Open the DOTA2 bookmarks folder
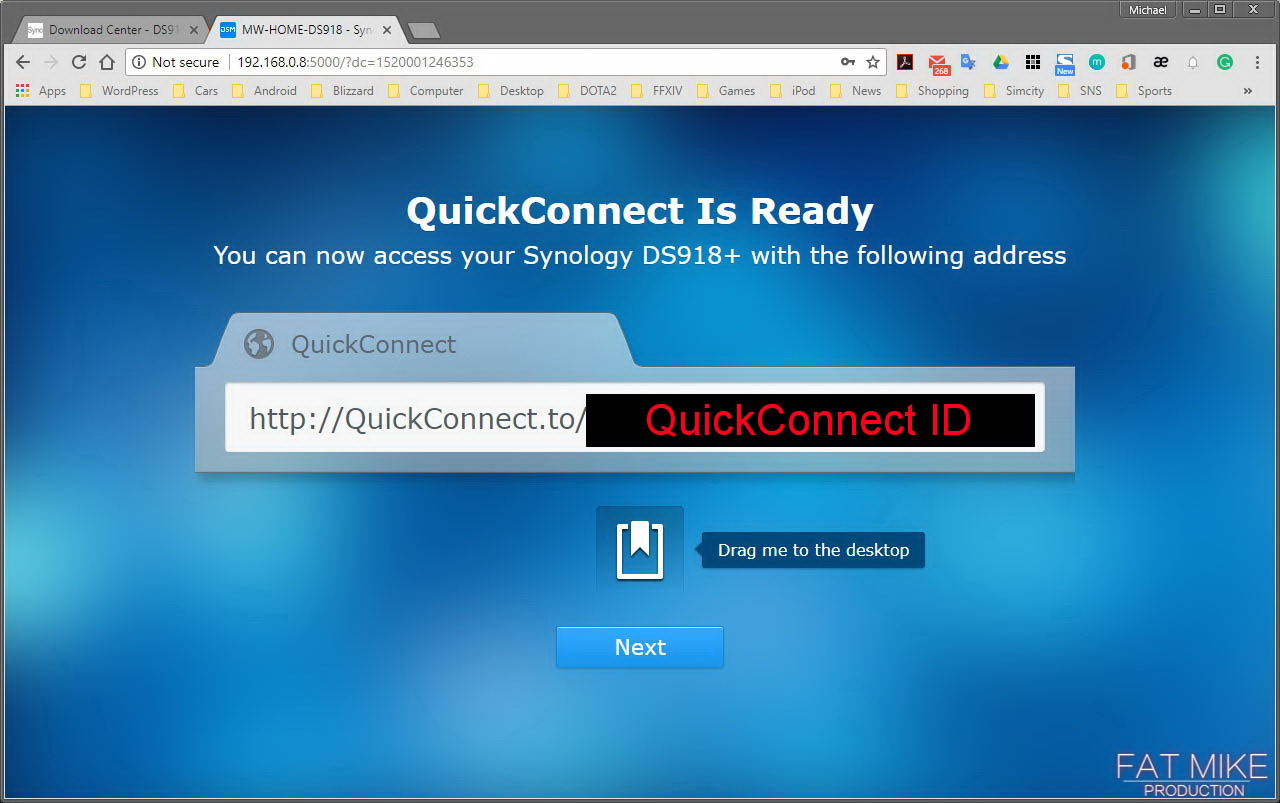This screenshot has height=803, width=1280. (587, 90)
